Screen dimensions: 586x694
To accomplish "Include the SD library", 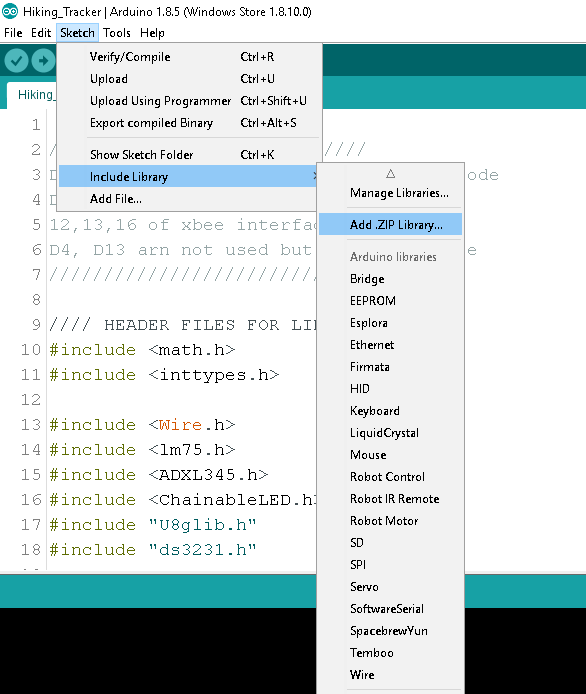I will [x=390, y=543].
